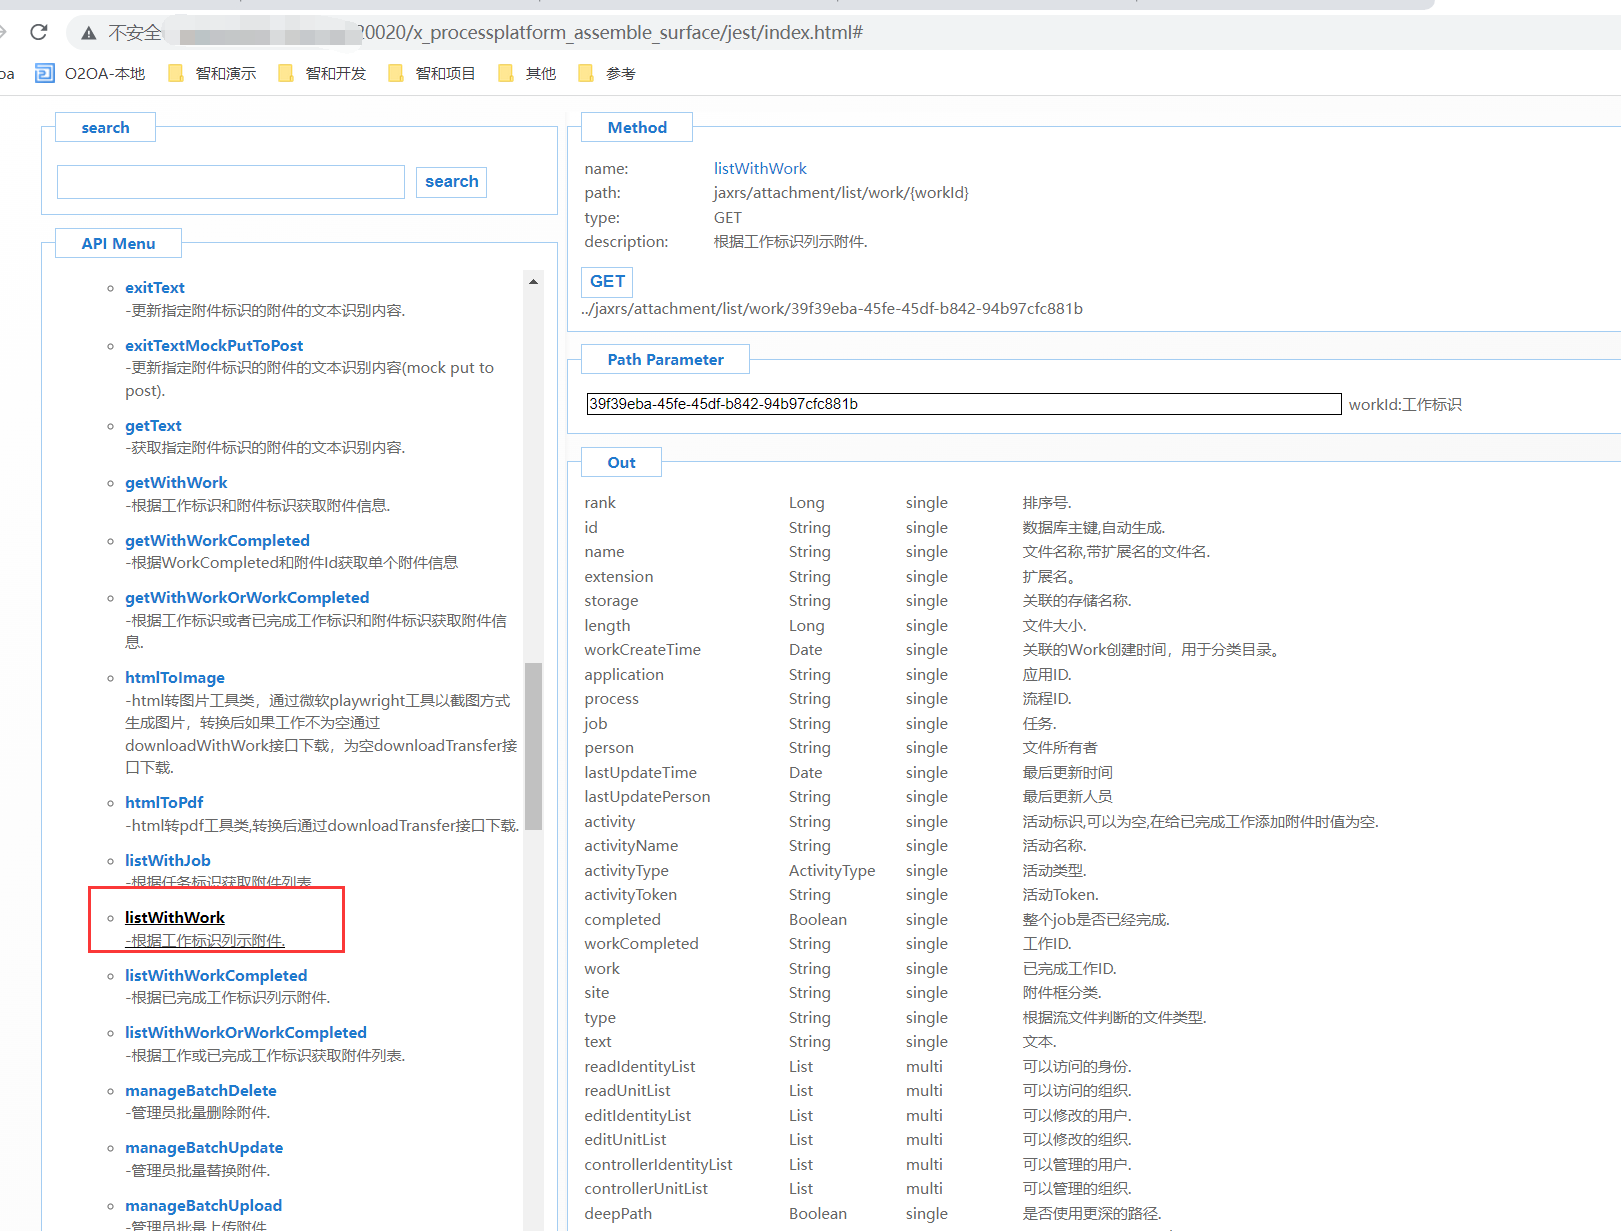Viewport: 1621px width, 1231px height.
Task: Focus the API search text field
Action: 231,182
